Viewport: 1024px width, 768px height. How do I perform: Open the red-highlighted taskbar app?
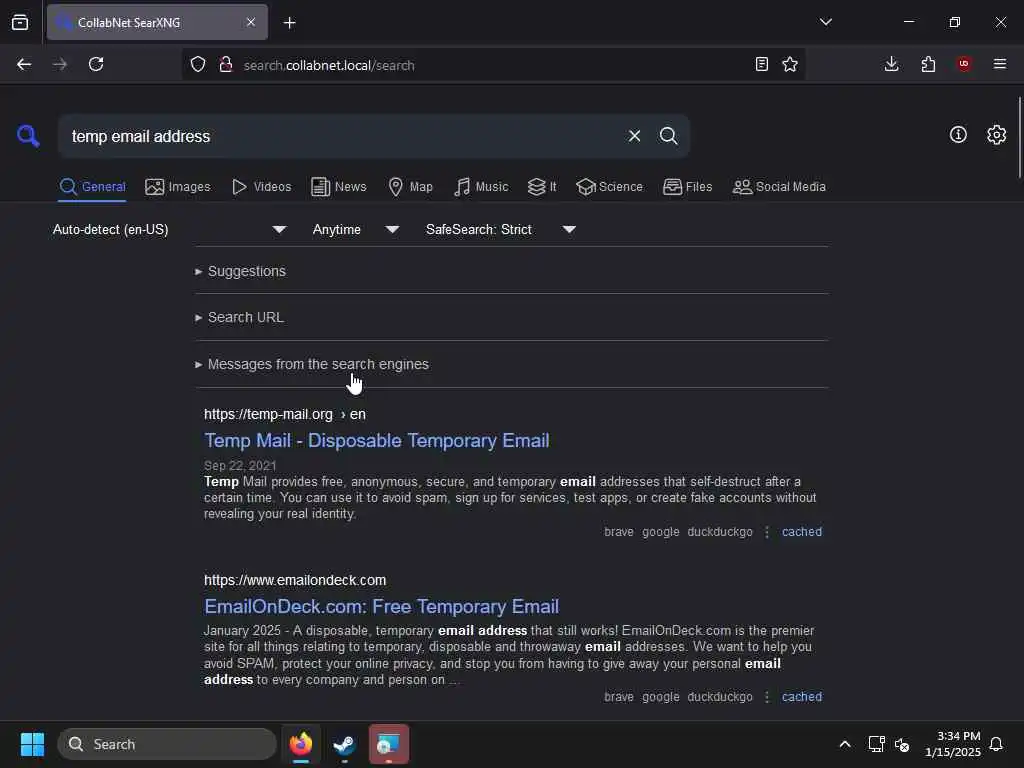coord(389,744)
